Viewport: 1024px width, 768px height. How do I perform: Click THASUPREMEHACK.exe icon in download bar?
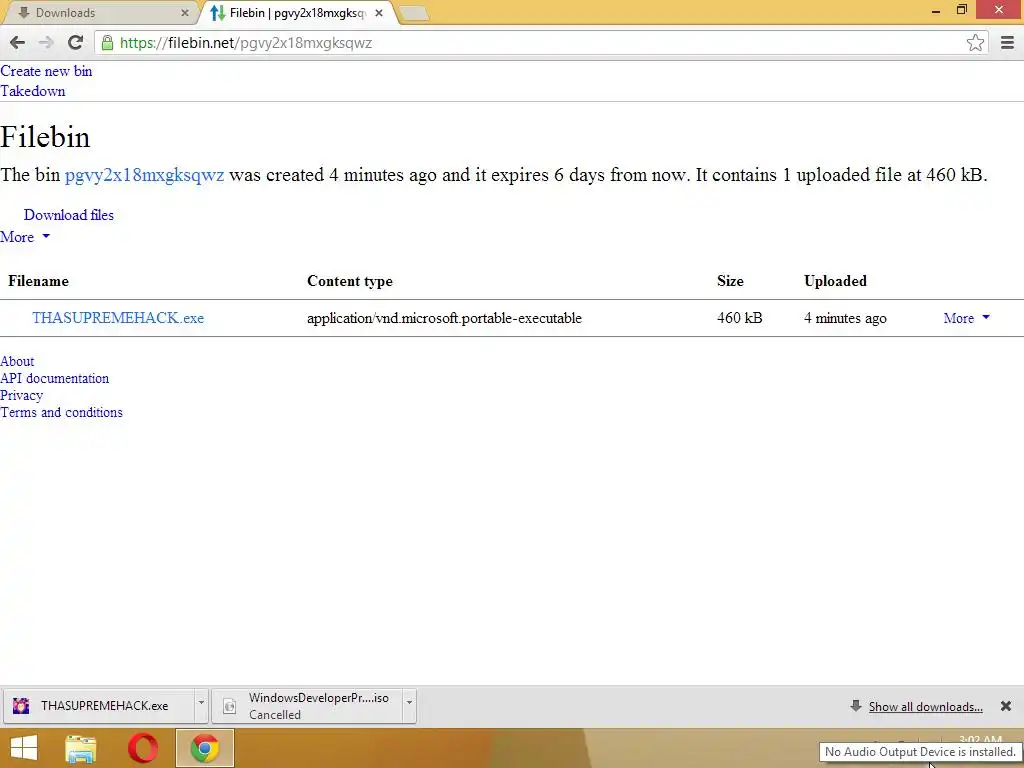tap(21, 706)
